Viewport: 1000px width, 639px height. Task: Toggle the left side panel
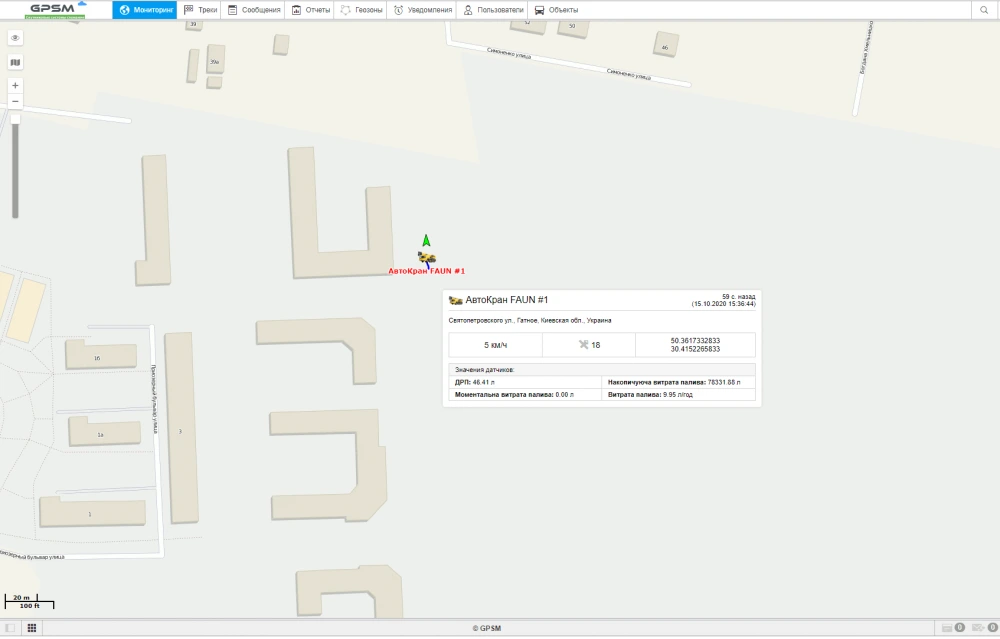[10, 628]
